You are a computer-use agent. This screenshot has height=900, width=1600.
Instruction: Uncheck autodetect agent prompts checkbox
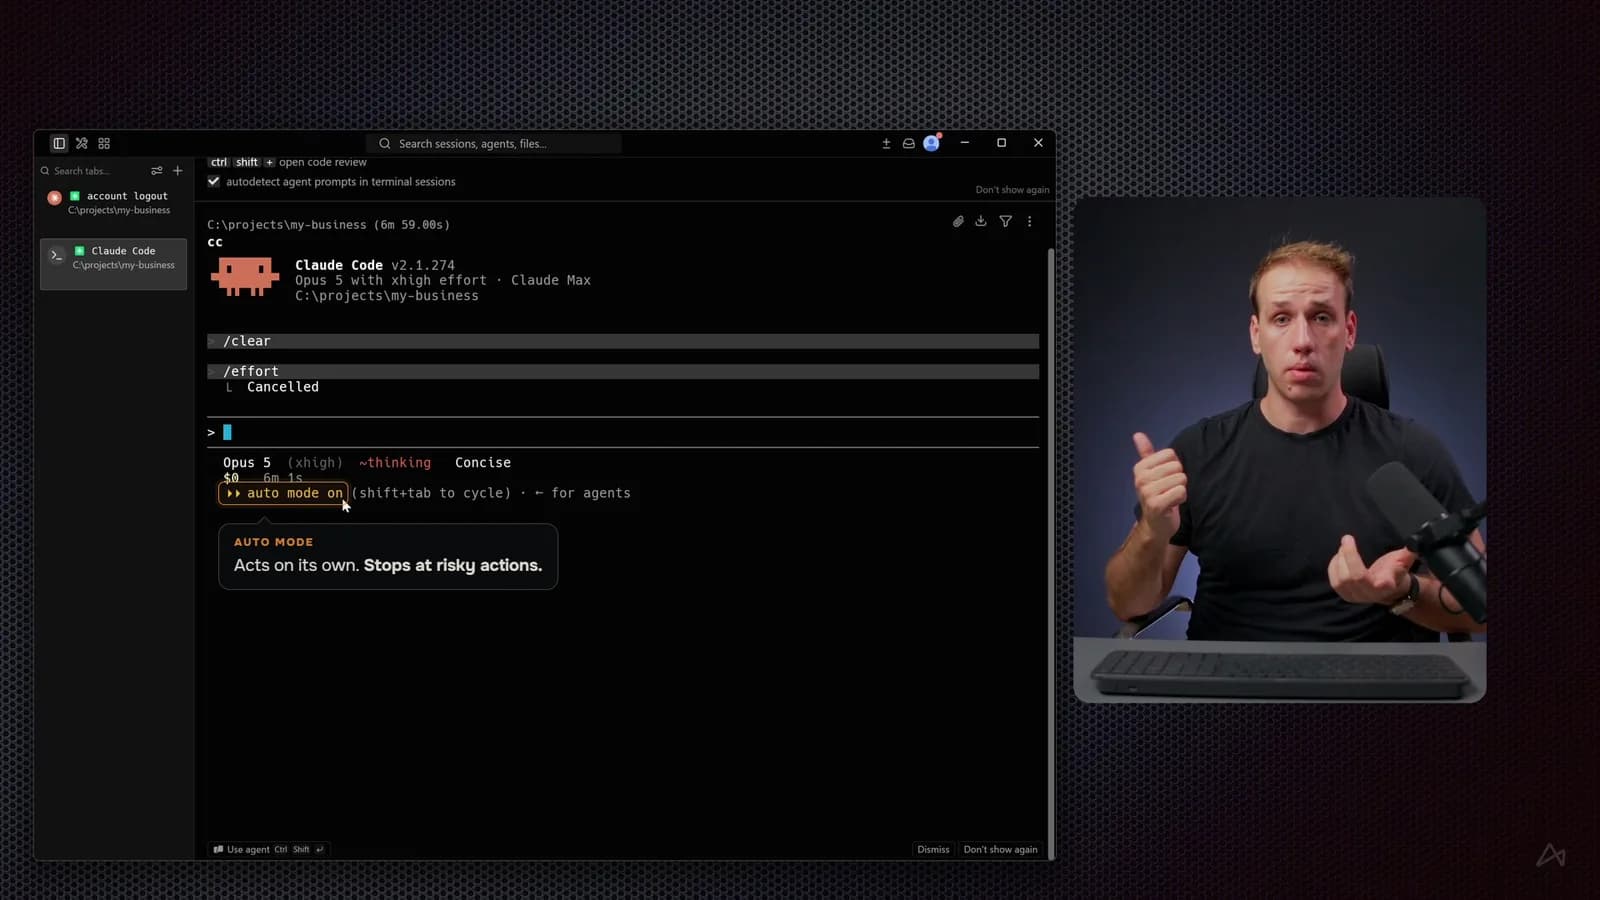(x=214, y=181)
